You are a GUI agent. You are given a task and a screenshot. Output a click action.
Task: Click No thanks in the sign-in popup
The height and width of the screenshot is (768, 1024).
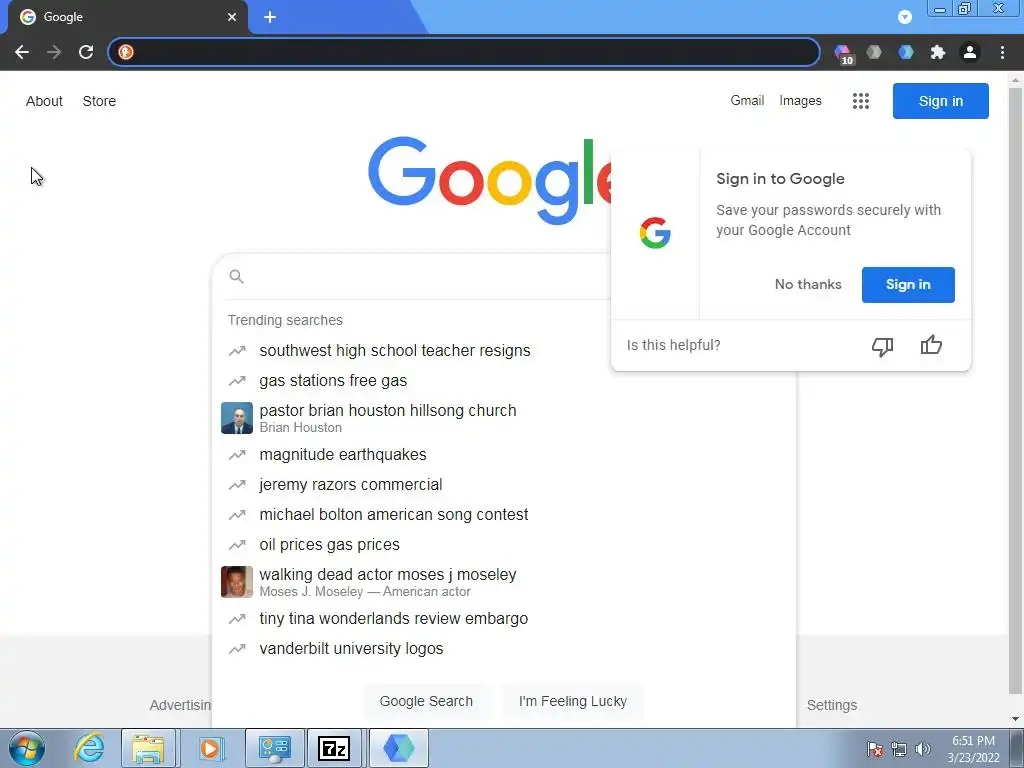(x=808, y=285)
